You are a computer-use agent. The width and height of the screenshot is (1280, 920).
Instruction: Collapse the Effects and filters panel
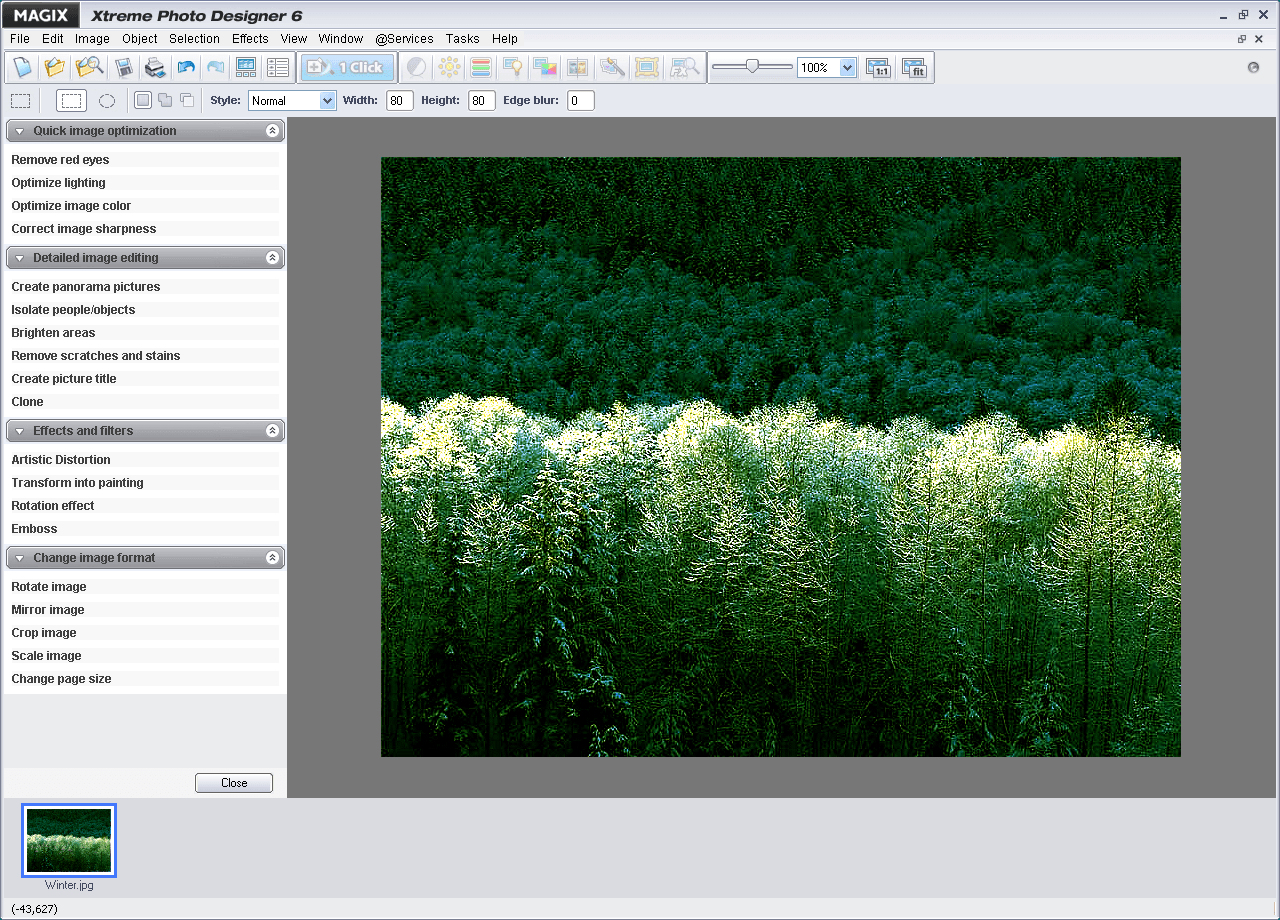[271, 430]
